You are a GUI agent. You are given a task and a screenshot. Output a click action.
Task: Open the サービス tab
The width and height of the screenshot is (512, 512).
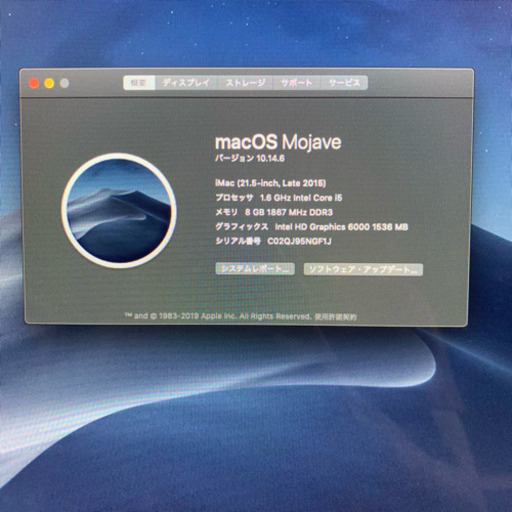pyautogui.click(x=344, y=83)
